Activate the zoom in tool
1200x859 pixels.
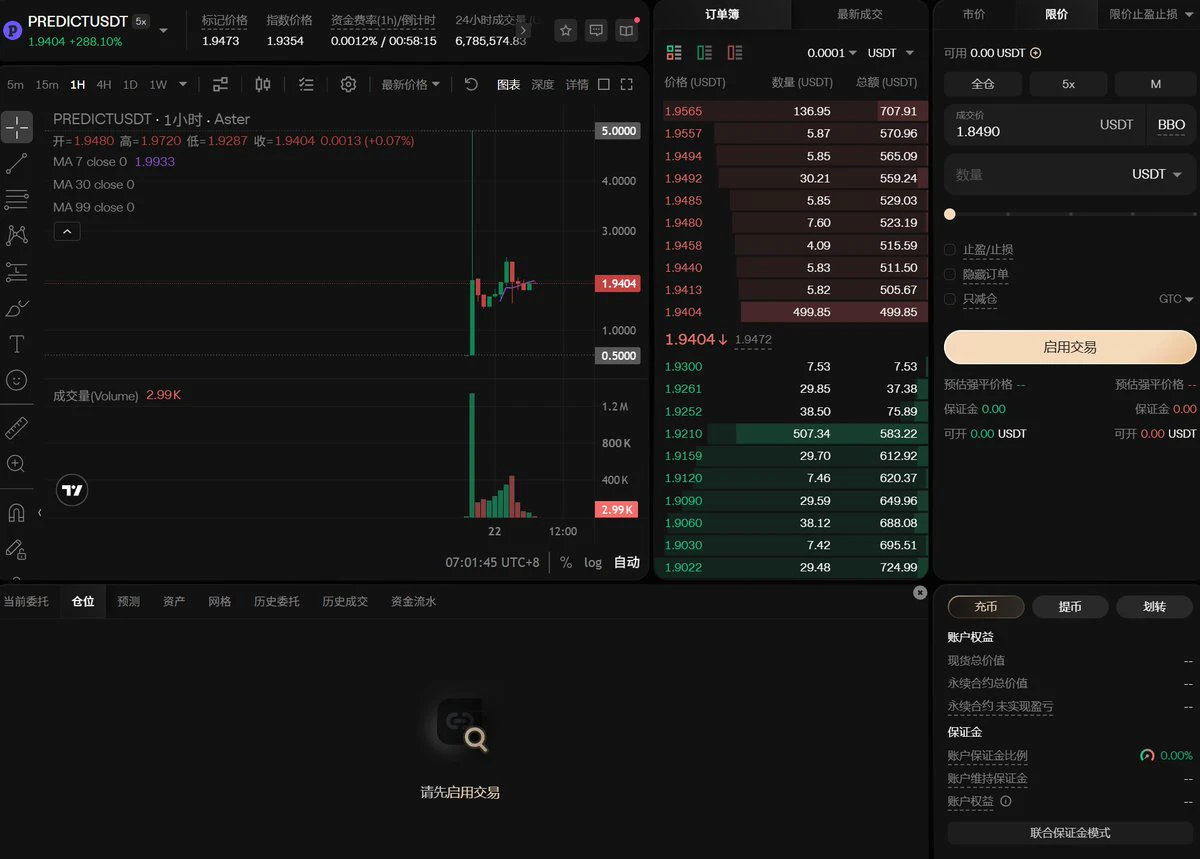pos(17,463)
